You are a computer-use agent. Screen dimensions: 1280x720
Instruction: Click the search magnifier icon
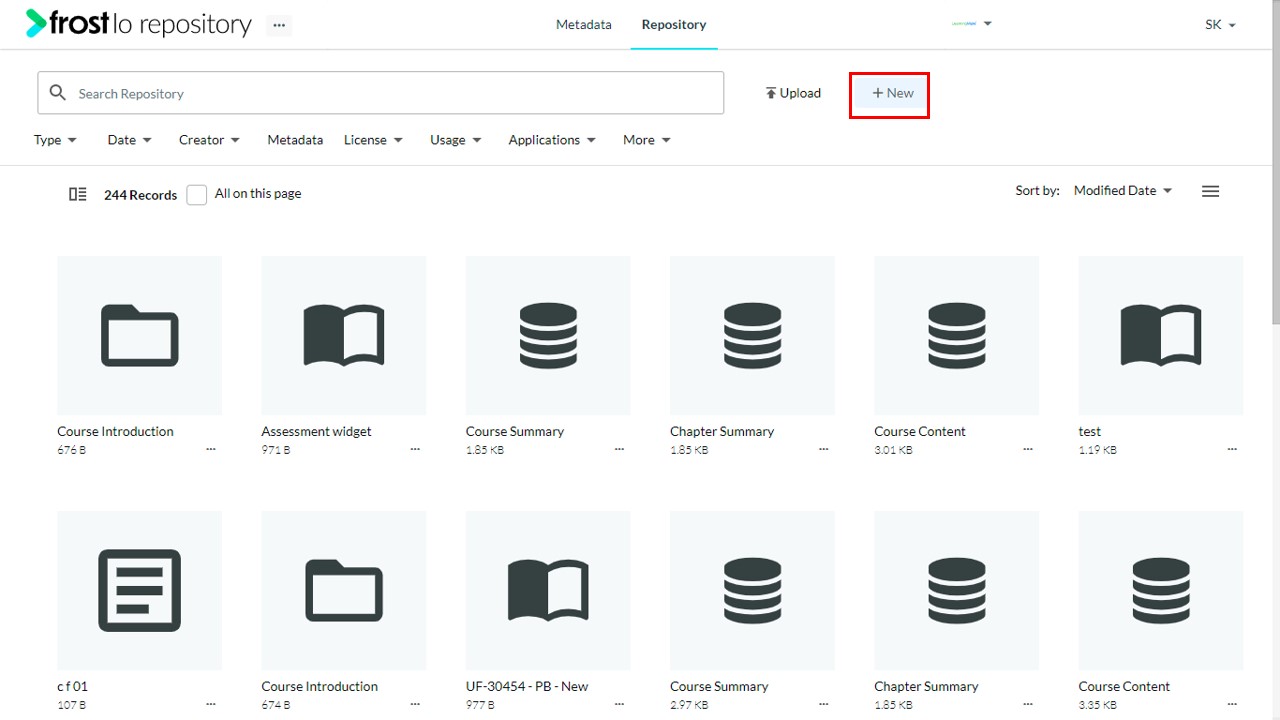58,93
